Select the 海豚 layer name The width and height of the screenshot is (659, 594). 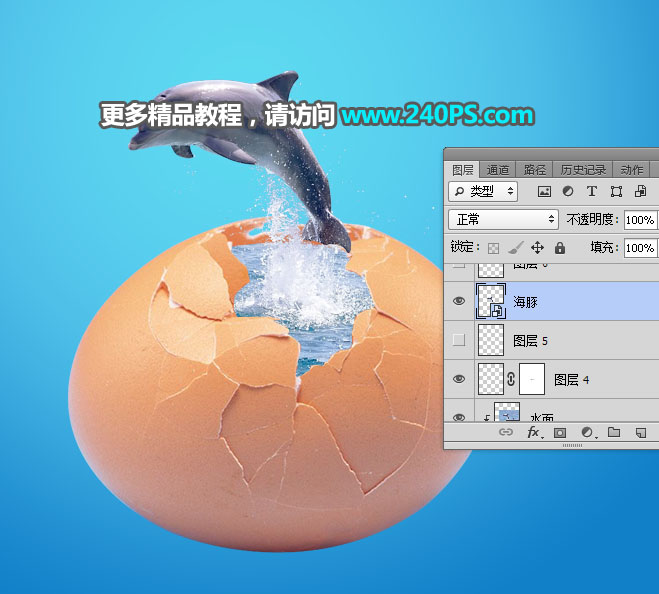[x=525, y=302]
